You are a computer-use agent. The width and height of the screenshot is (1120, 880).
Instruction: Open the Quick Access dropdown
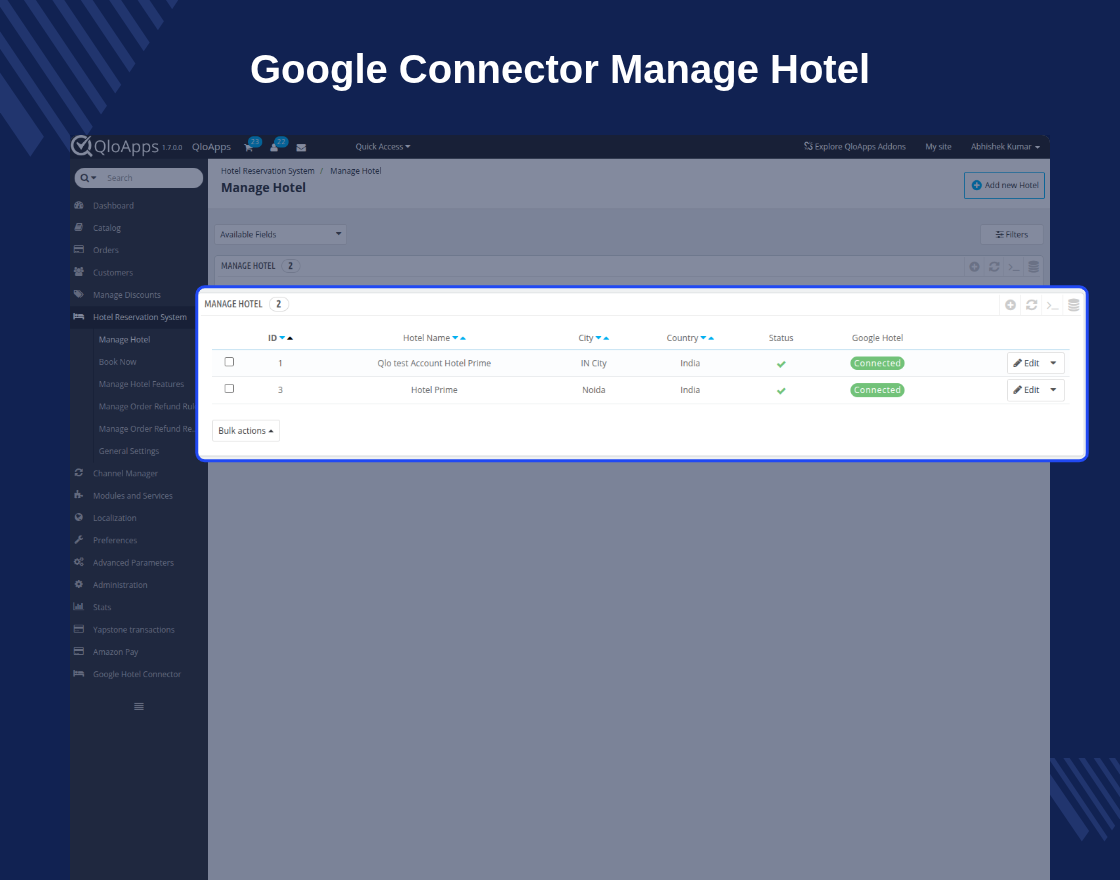pyautogui.click(x=383, y=146)
